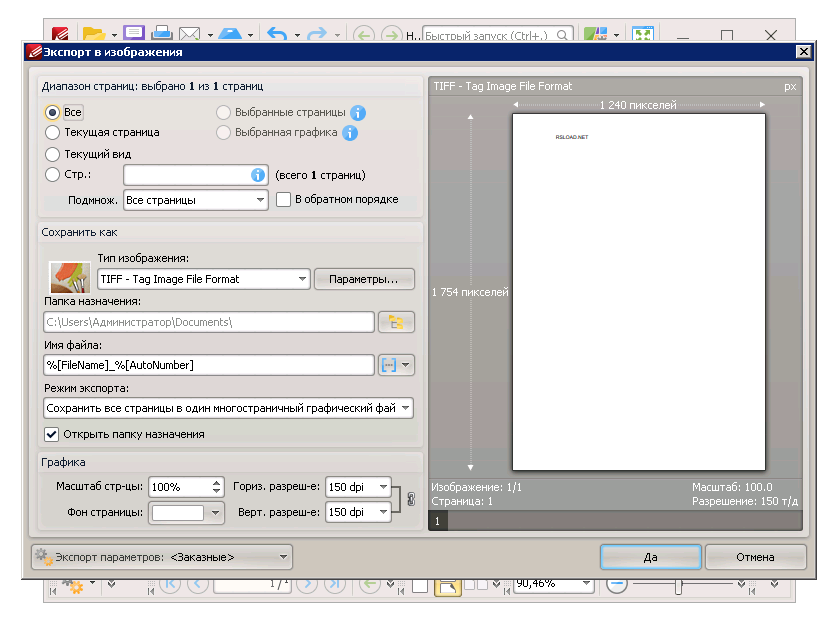
Task: Click UI options icon in main toolbar
Action: 596,34
